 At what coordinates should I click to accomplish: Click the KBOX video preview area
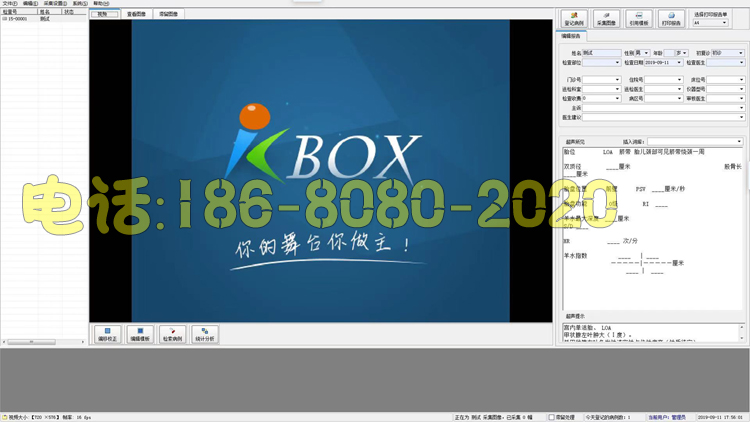(320, 171)
